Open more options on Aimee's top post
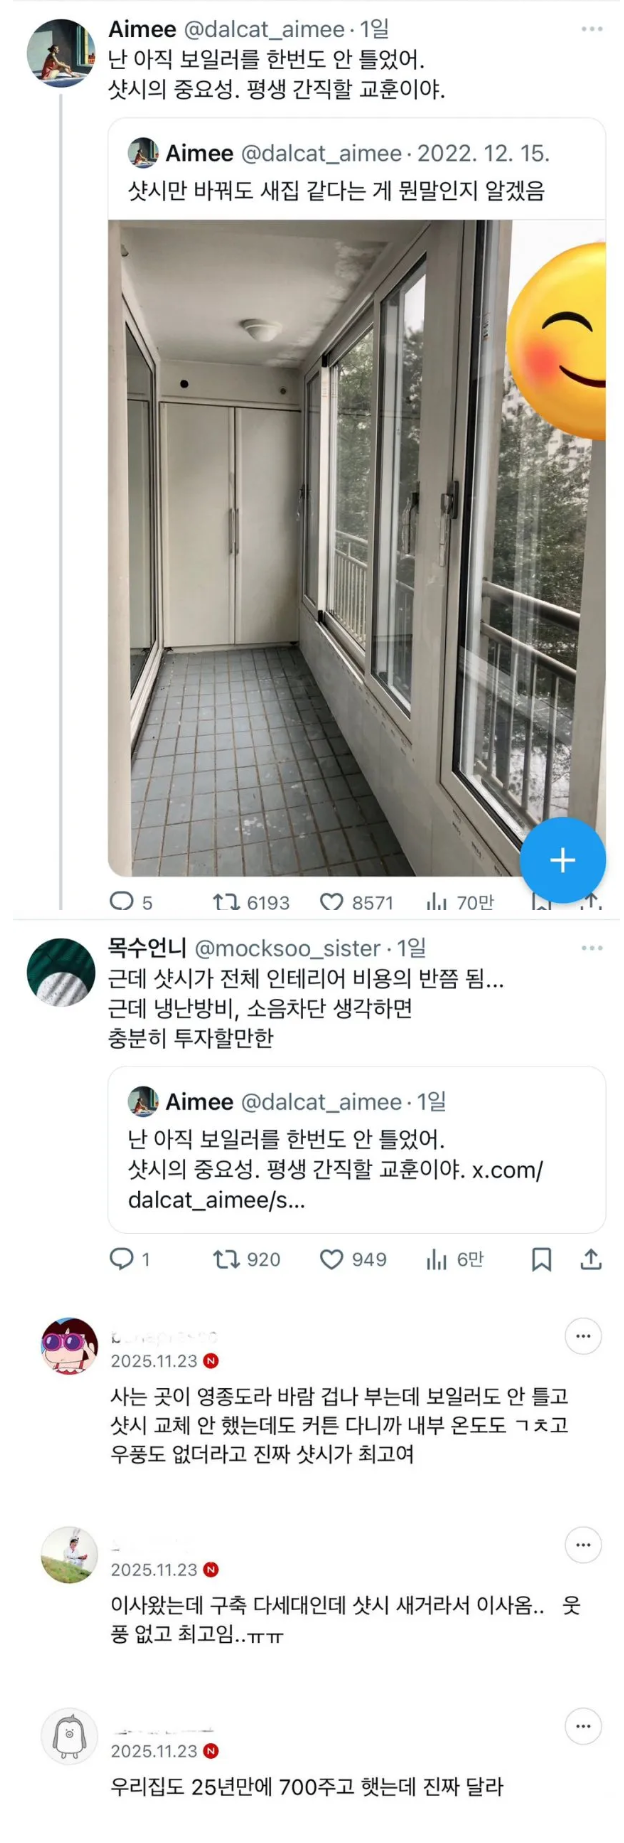Viewport: 624px width, 1843px height. point(592,29)
